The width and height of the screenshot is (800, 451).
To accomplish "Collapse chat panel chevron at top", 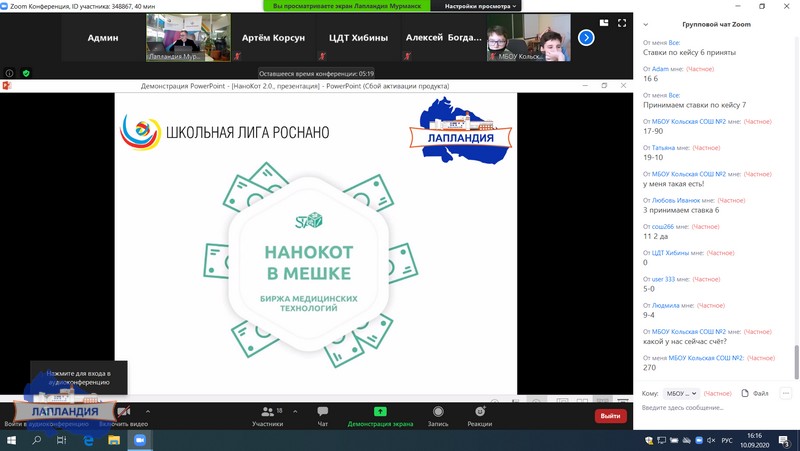I will coord(645,24).
